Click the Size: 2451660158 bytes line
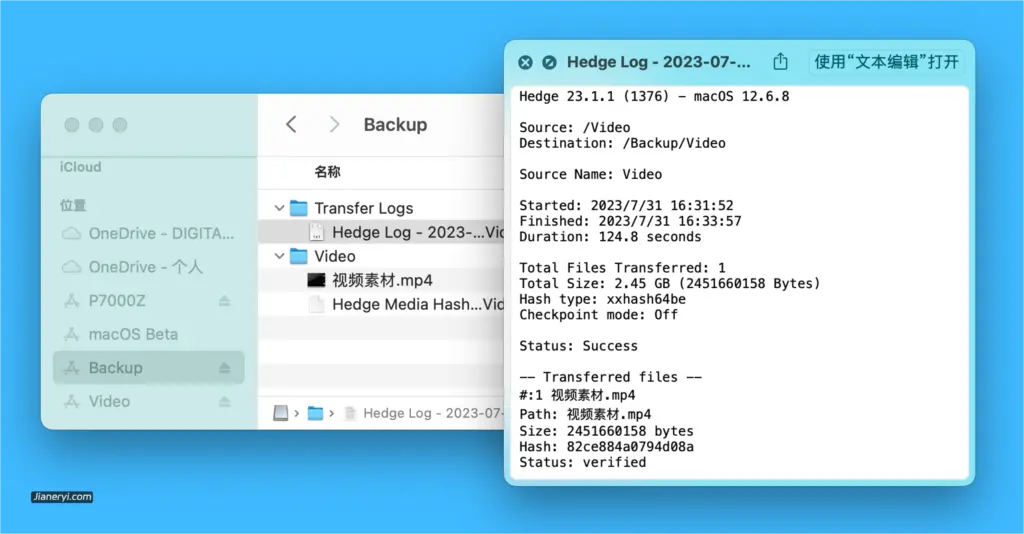Image resolution: width=1024 pixels, height=534 pixels. (x=606, y=431)
